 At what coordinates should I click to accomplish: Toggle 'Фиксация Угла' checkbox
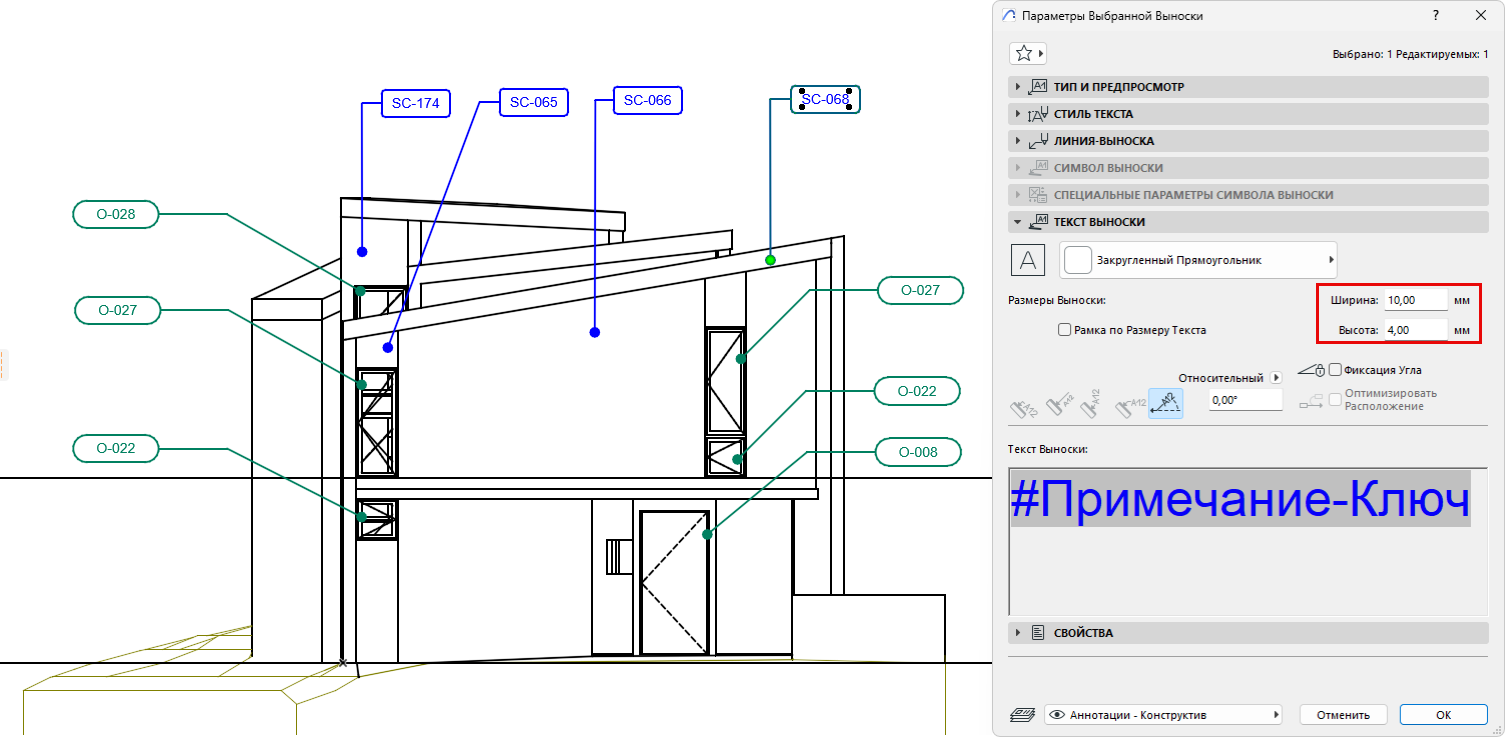click(1335, 370)
